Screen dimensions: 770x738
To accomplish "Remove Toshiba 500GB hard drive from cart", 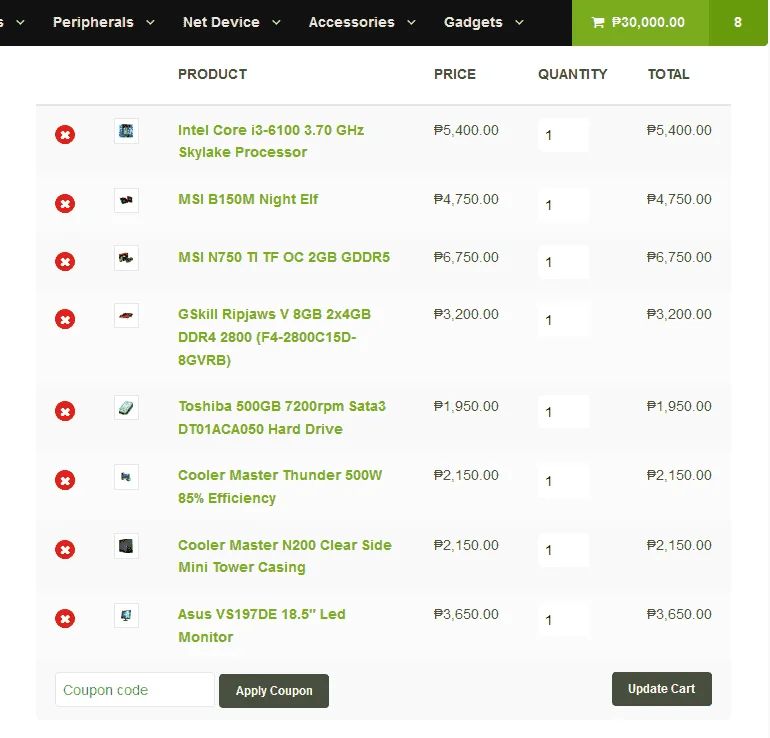I will [x=65, y=411].
